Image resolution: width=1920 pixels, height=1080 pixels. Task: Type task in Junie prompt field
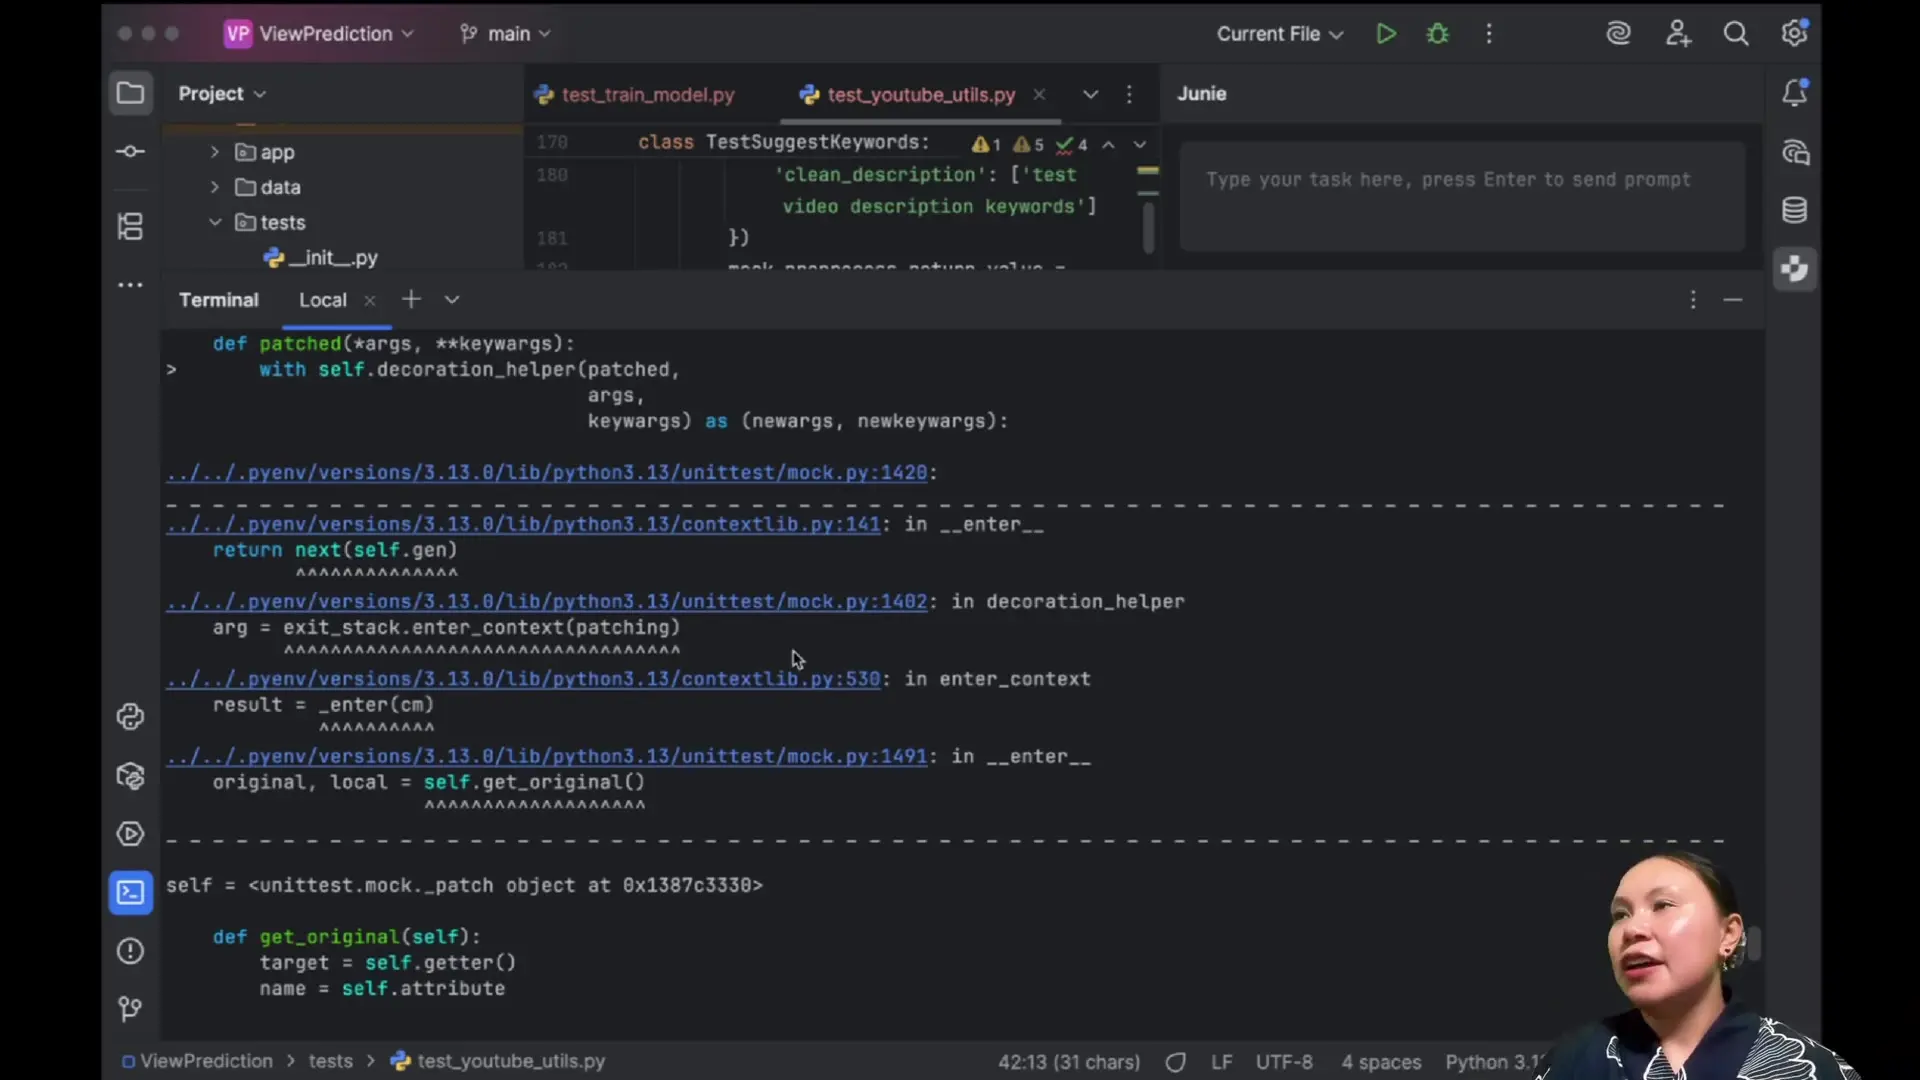click(1462, 196)
